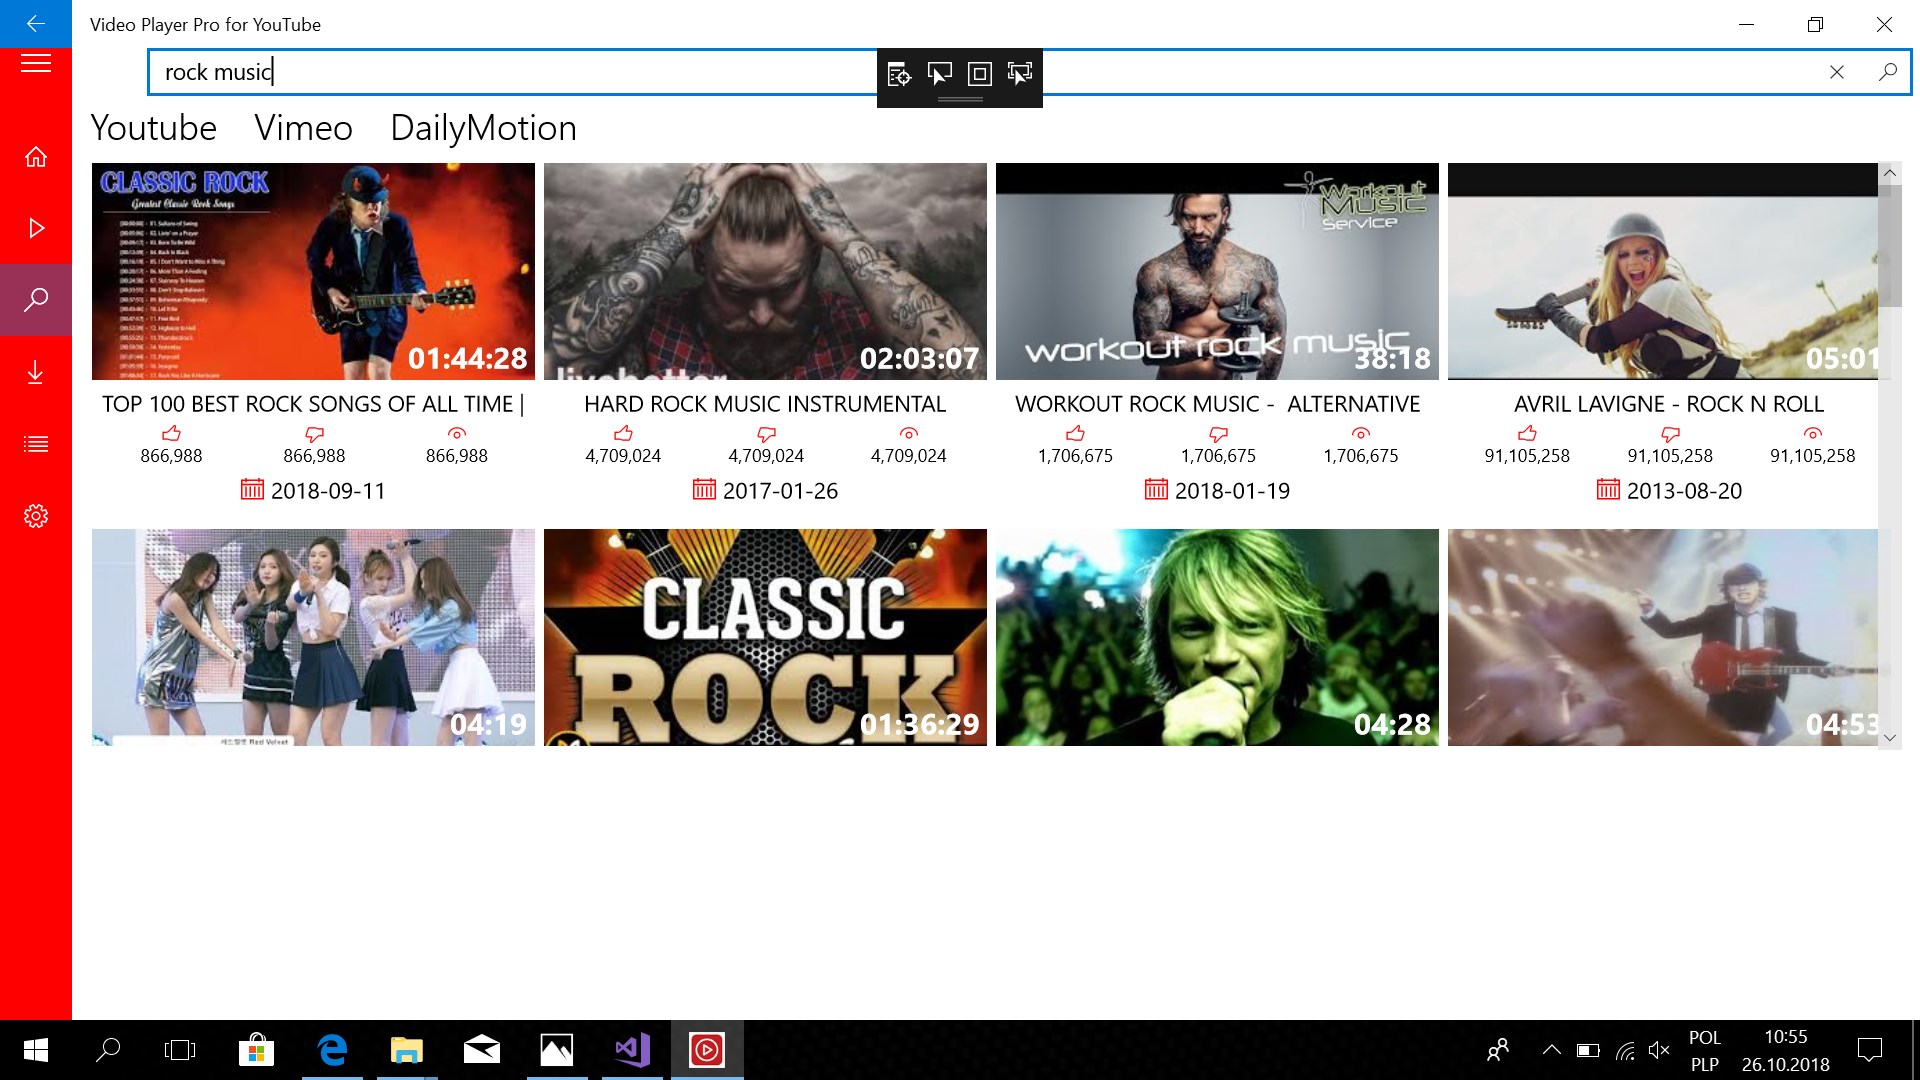Click the first icon in floating capture toolbar
Image resolution: width=1920 pixels, height=1080 pixels.
[899, 73]
